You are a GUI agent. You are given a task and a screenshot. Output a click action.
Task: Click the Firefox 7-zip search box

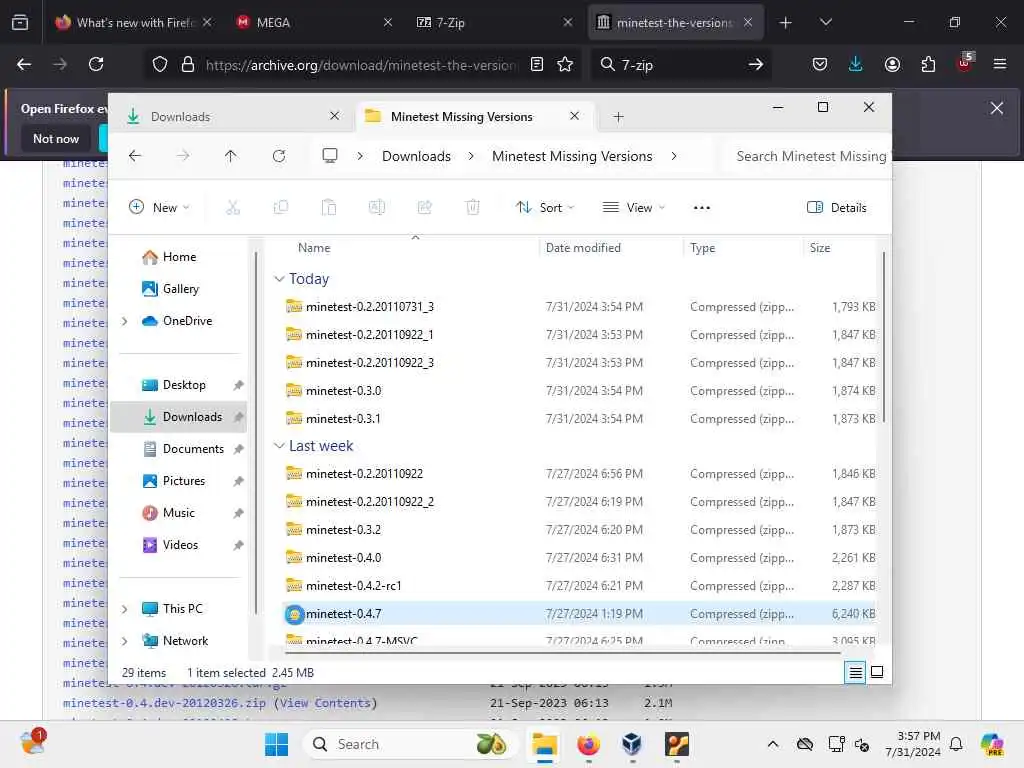[x=681, y=64]
